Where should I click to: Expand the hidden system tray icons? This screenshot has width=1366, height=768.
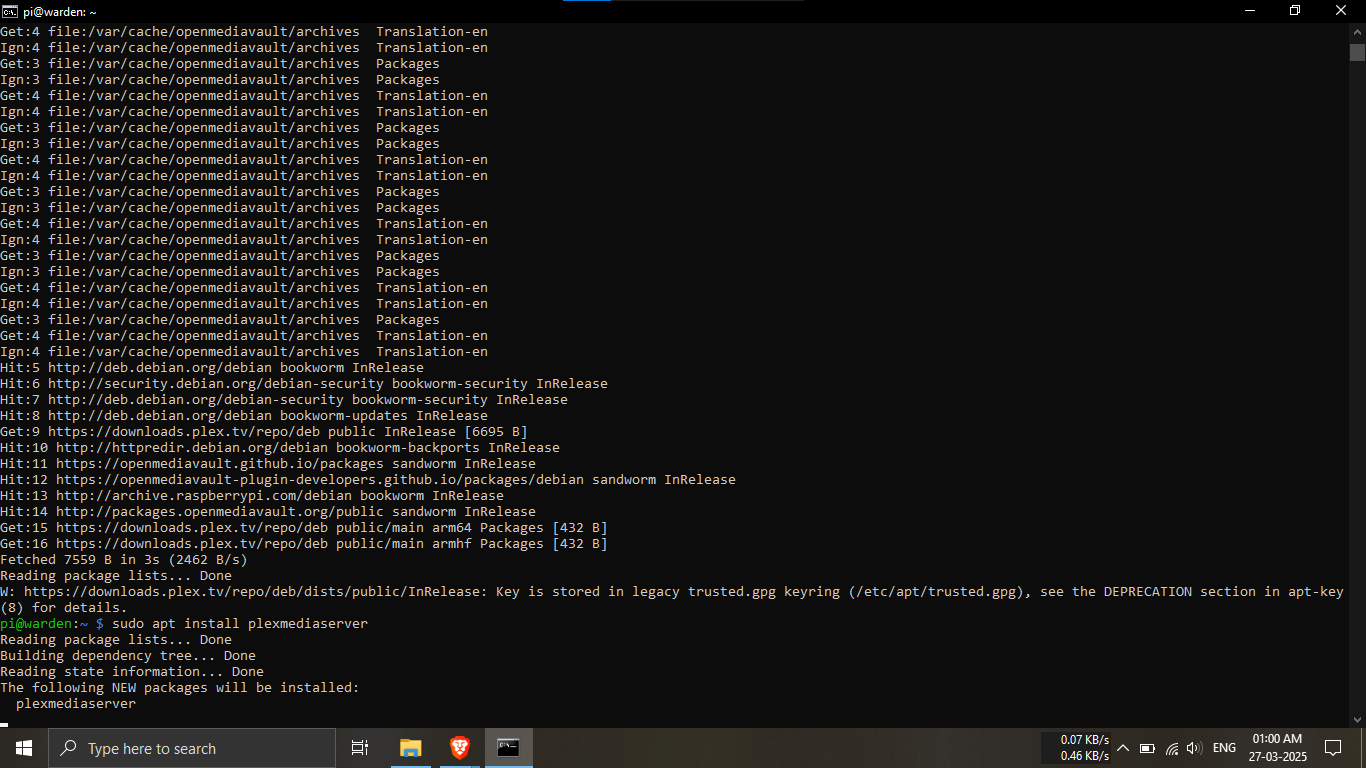[x=1122, y=748]
